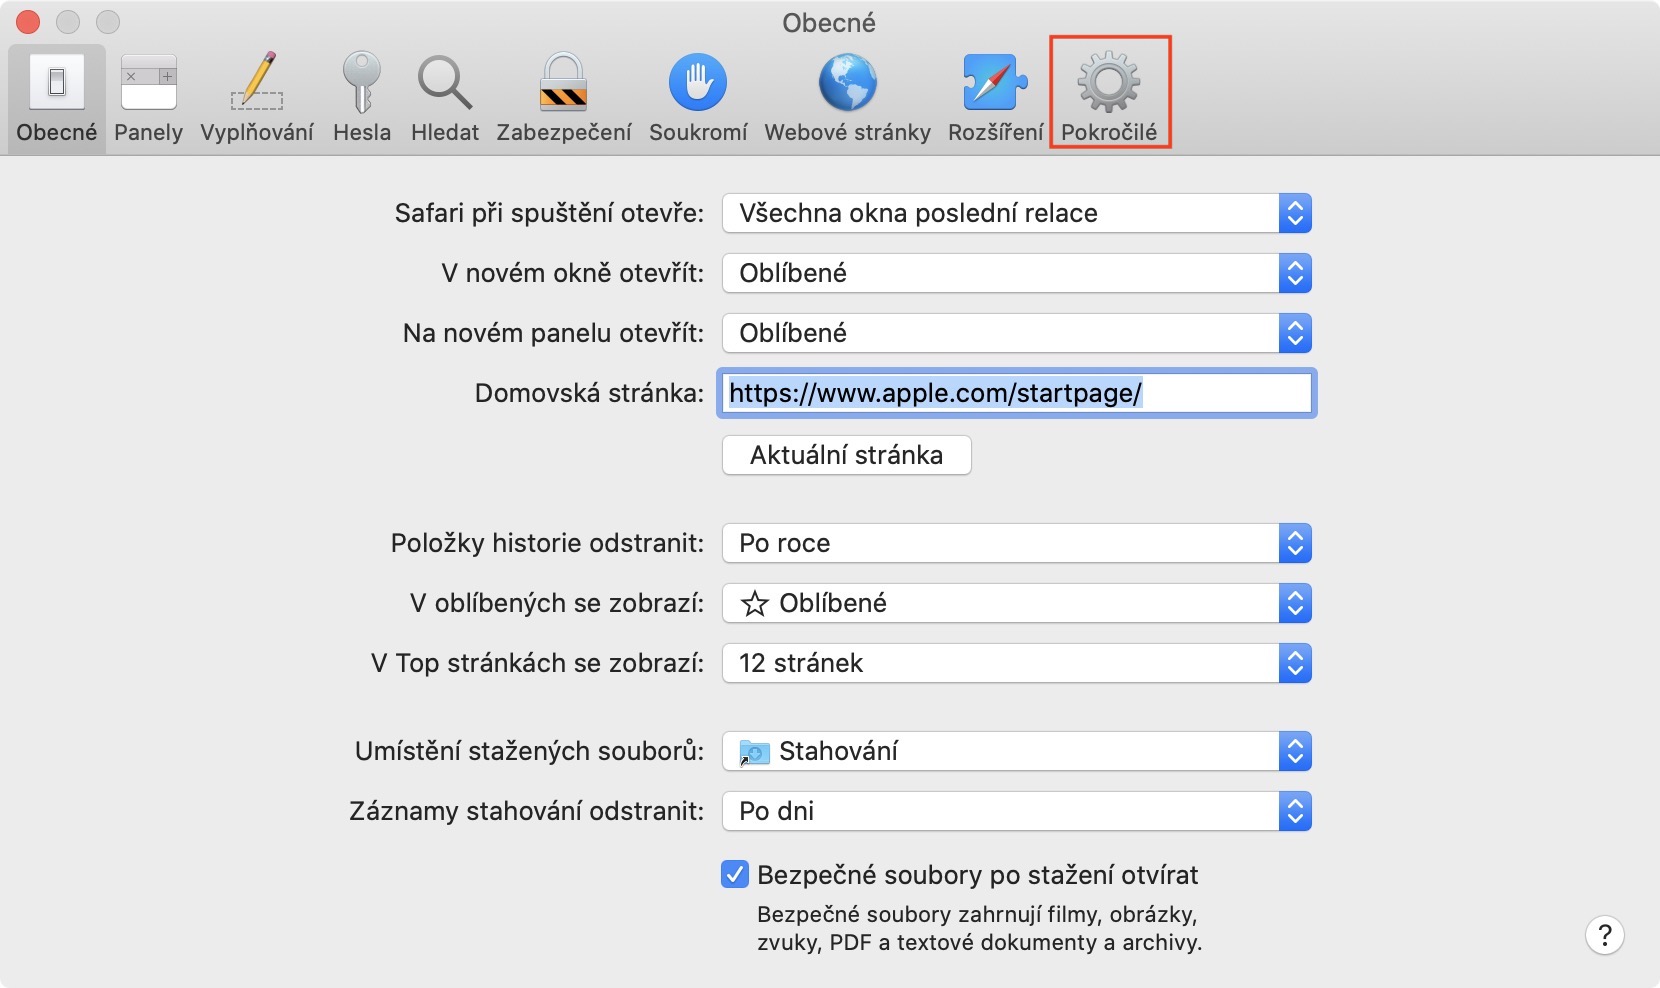Expand V Top stránkách se zobrazí dropdown
The height and width of the screenshot is (988, 1660).
pyautogui.click(x=1017, y=663)
